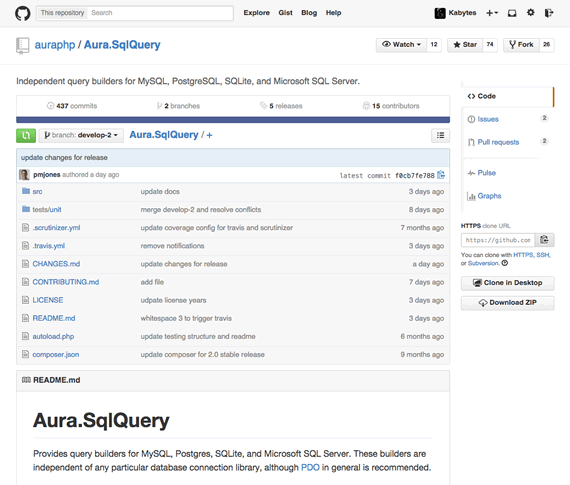570x485 pixels.
Task: Open the GitHub Octocat home logo
Action: click(23, 13)
